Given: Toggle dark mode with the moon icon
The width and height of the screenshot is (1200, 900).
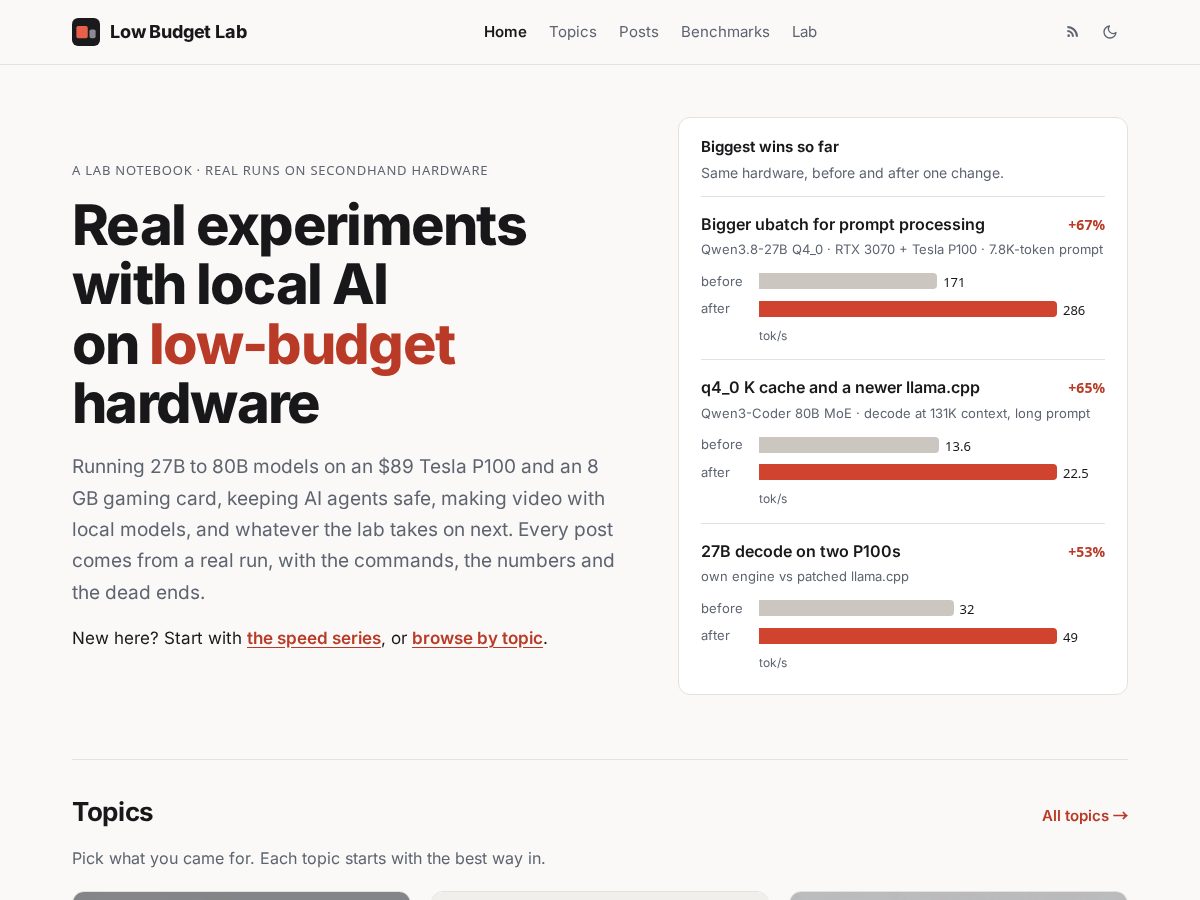Looking at the screenshot, I should pos(1110,32).
